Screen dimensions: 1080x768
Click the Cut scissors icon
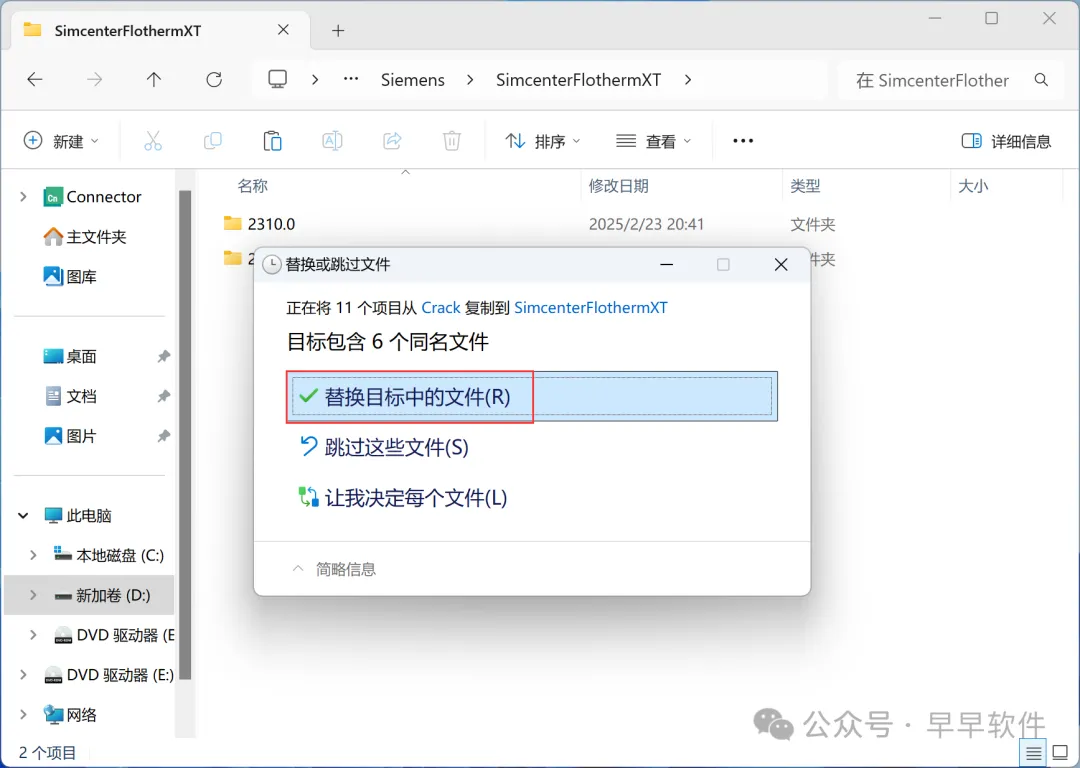click(153, 141)
